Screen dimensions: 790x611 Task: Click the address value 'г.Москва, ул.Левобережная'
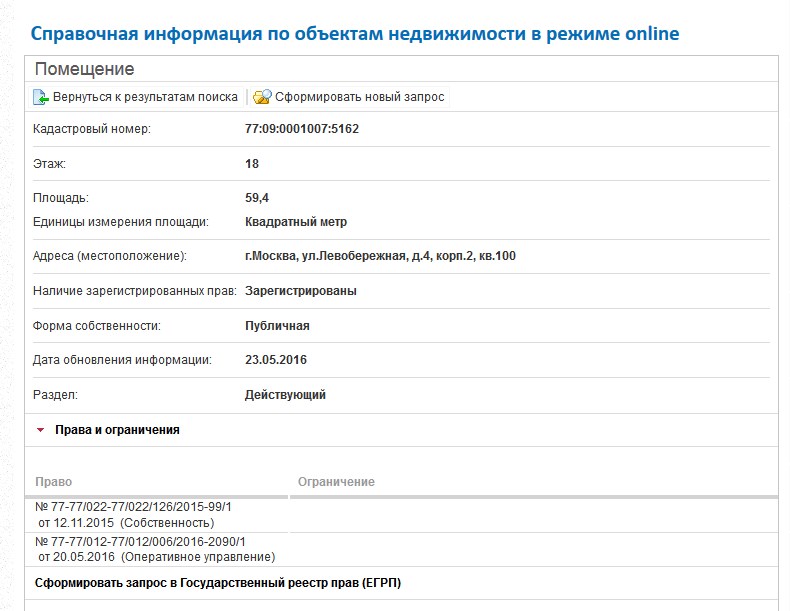(x=380, y=256)
